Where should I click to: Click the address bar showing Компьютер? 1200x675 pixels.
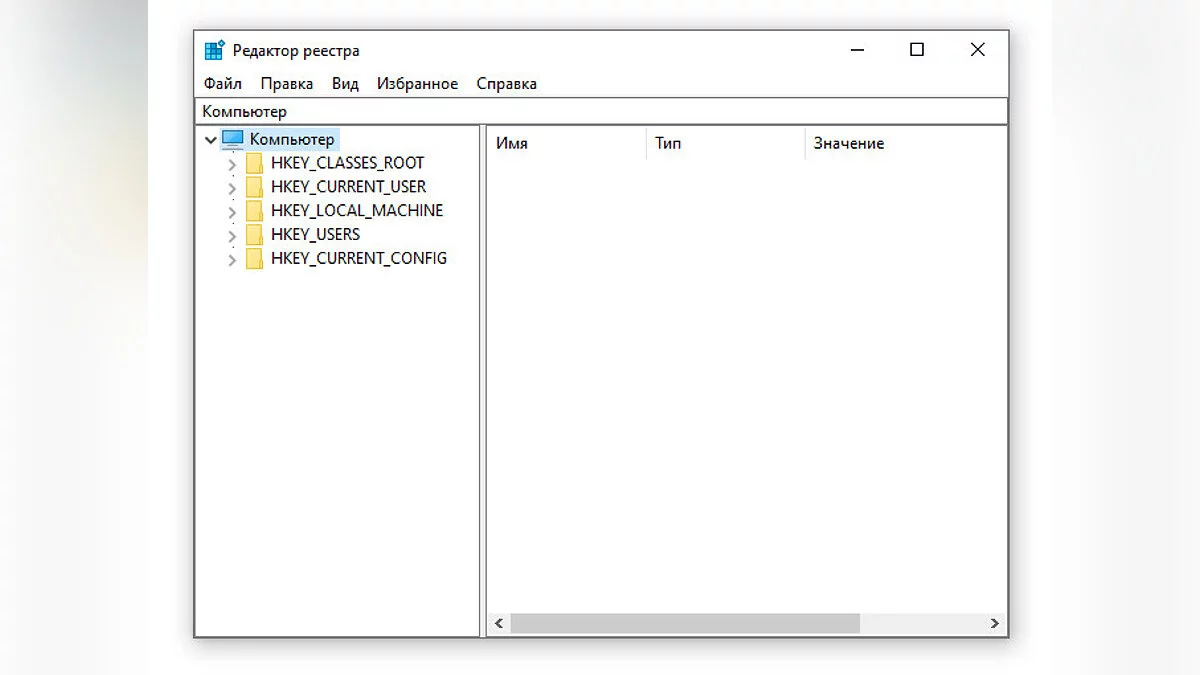pyautogui.click(x=600, y=112)
